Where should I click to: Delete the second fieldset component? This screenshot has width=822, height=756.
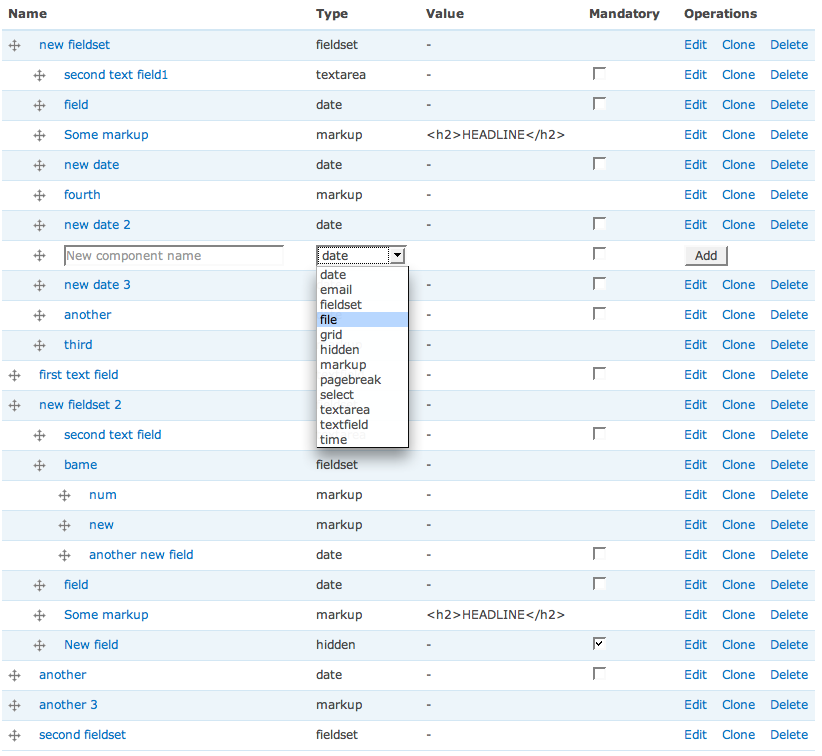coord(788,735)
